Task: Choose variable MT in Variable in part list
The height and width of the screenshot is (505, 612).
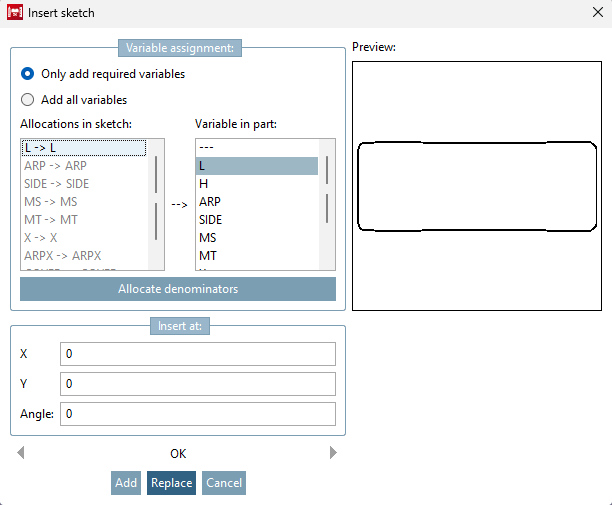Action: point(257,256)
